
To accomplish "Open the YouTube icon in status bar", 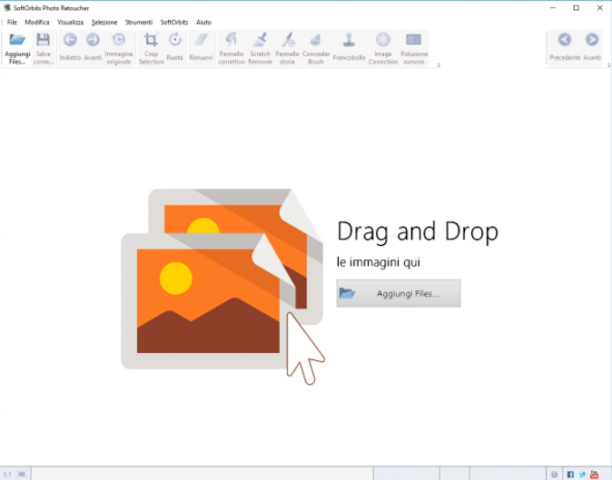I will (594, 475).
